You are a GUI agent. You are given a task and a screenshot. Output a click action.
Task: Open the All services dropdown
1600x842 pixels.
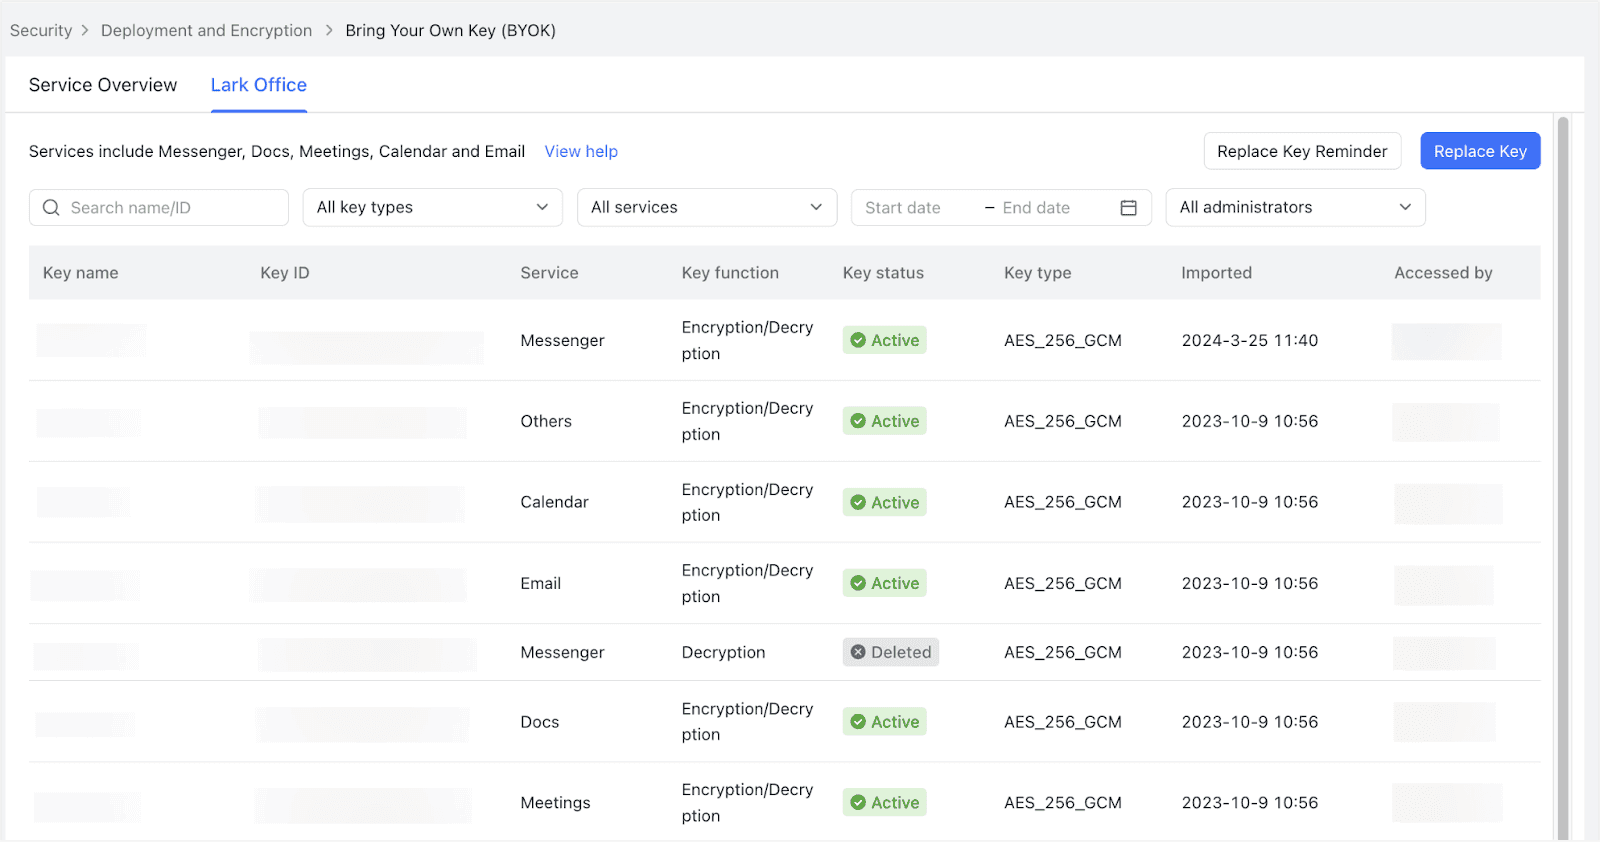coord(706,208)
